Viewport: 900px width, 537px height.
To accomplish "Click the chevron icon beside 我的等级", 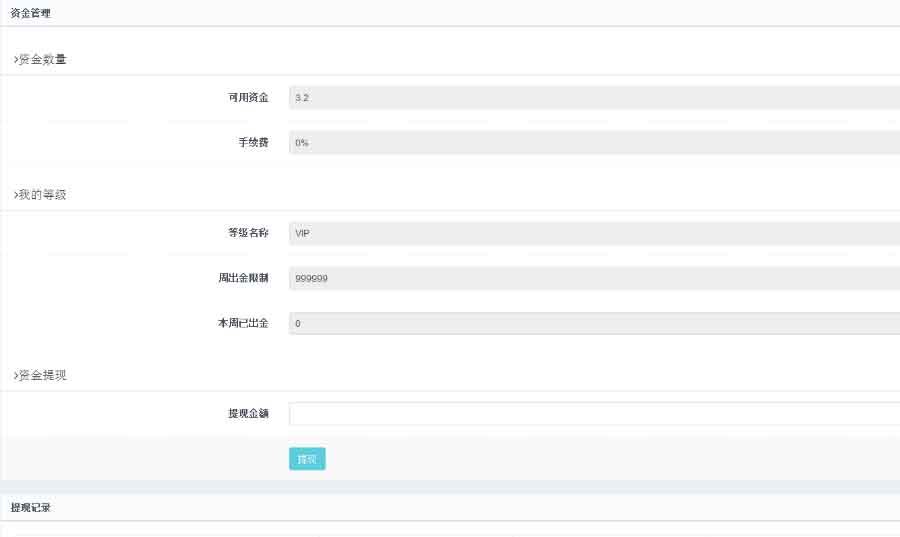I will (15, 195).
